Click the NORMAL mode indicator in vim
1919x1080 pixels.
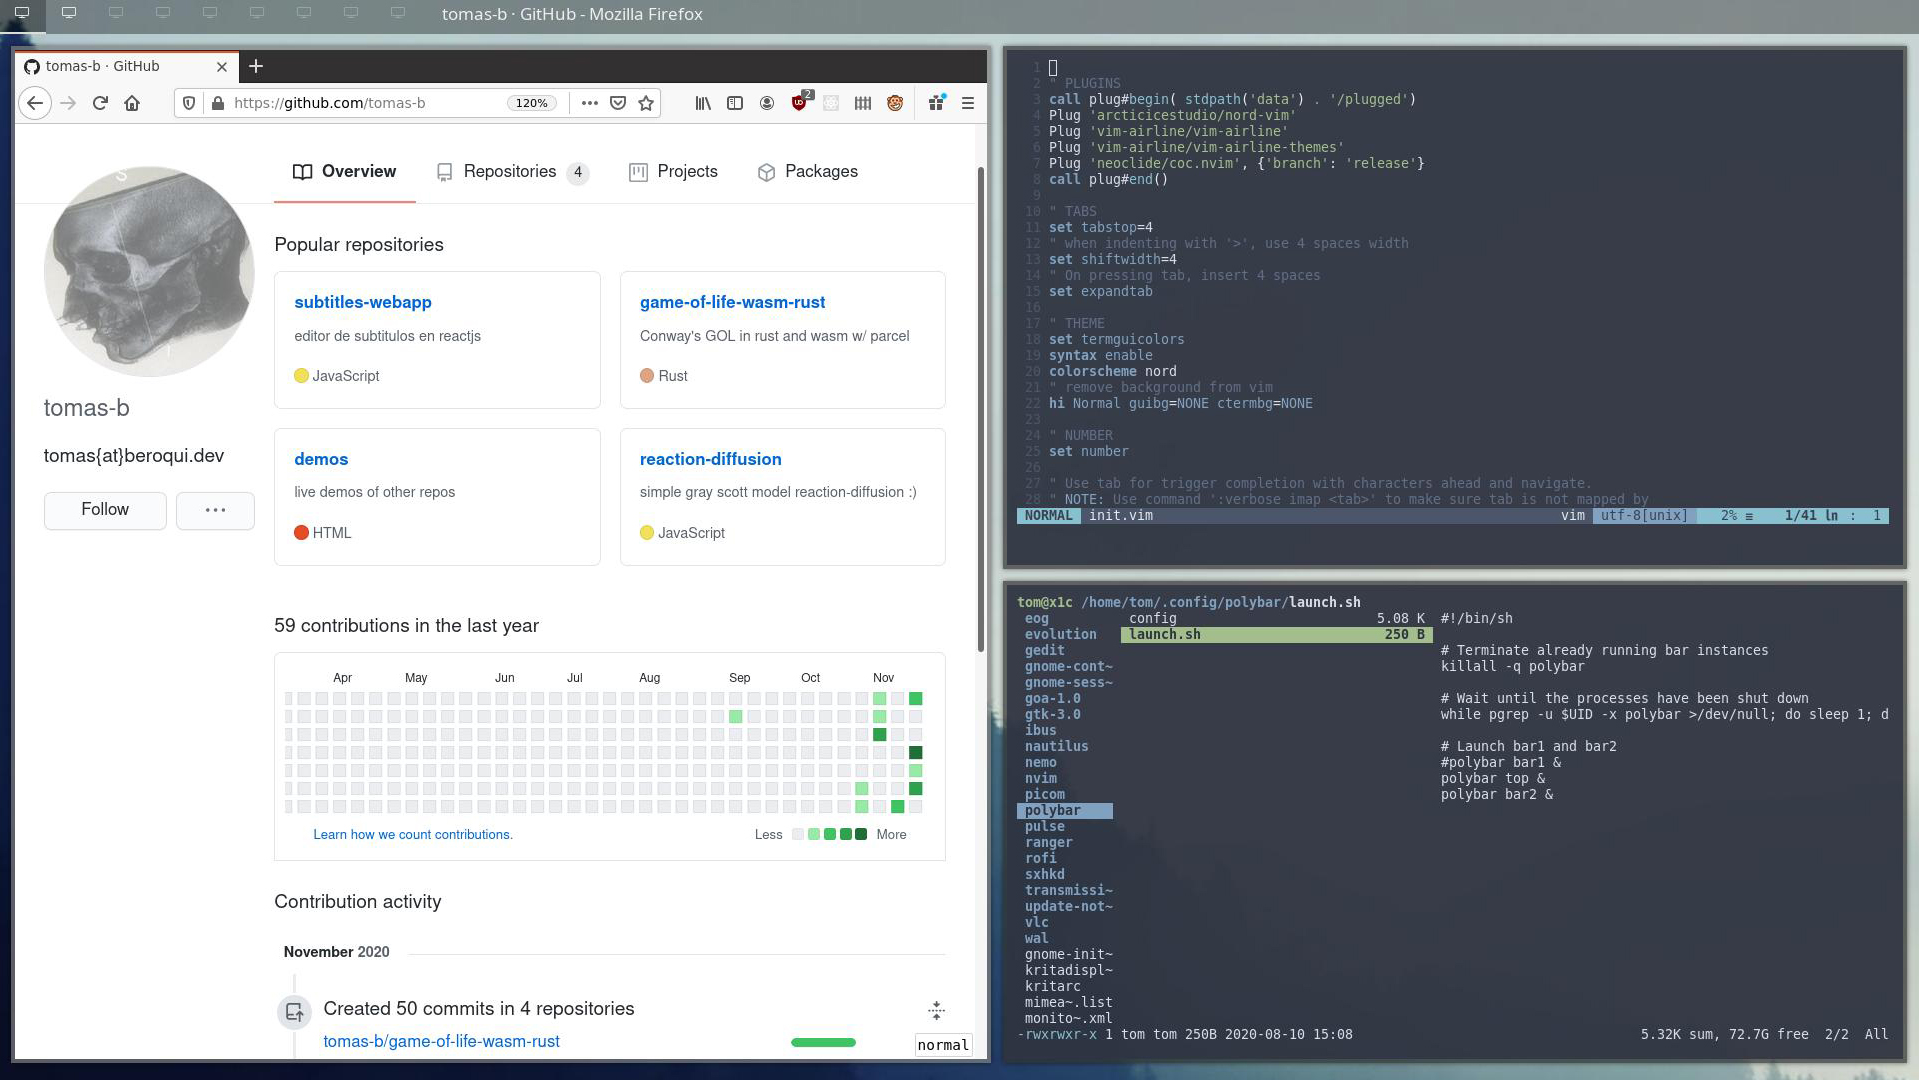[x=1049, y=516]
